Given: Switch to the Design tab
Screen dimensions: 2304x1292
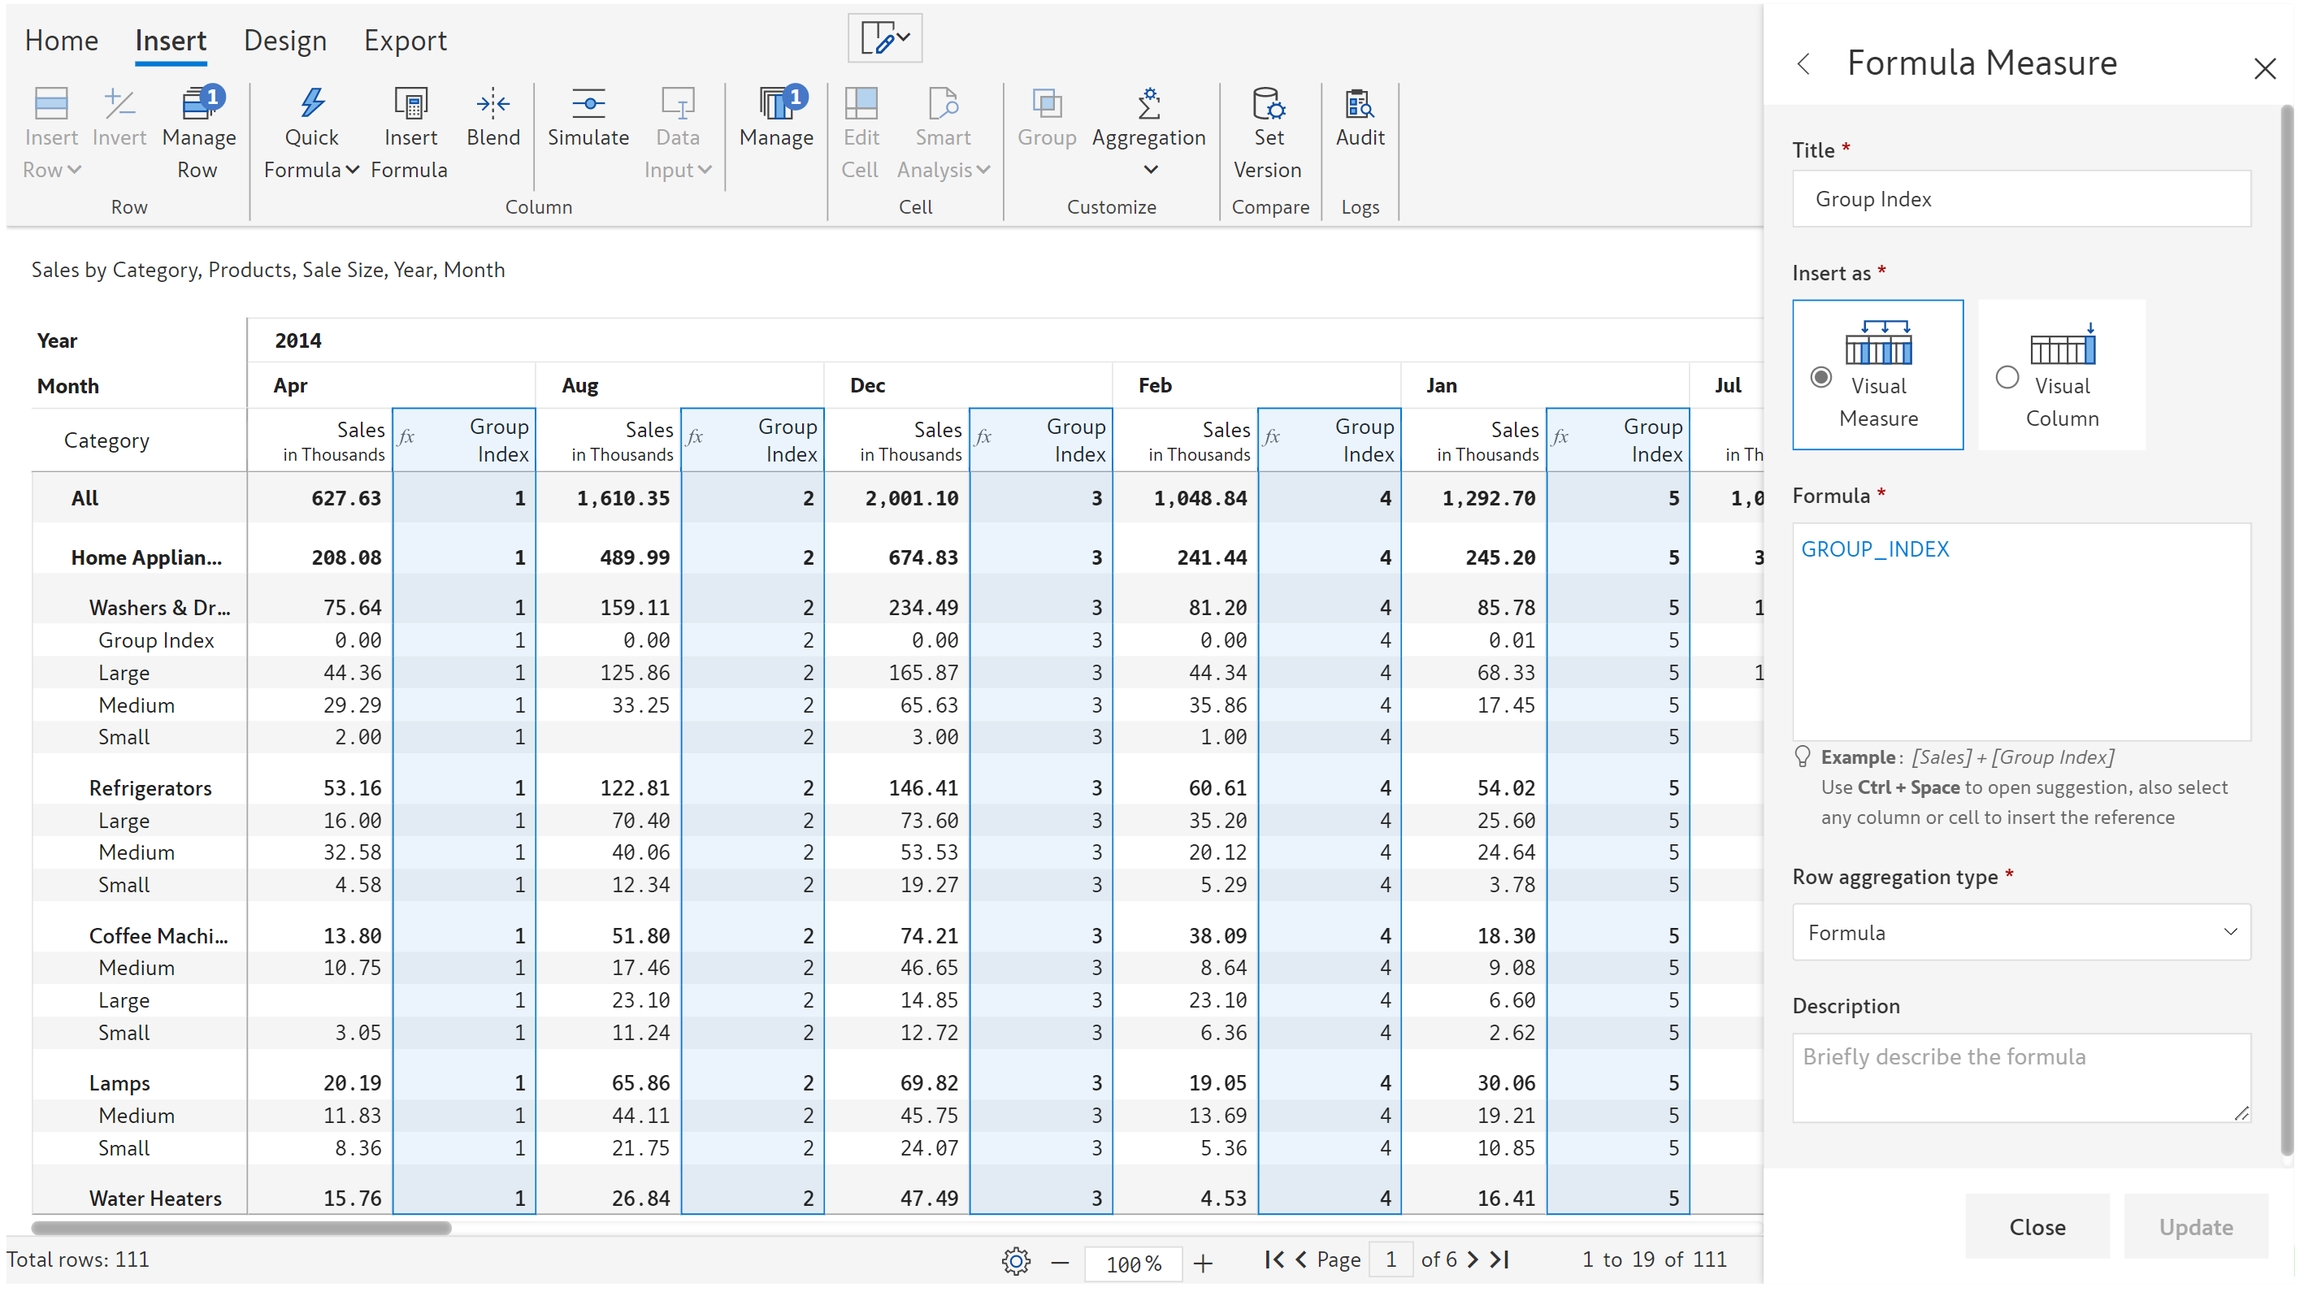Looking at the screenshot, I should pos(285,40).
